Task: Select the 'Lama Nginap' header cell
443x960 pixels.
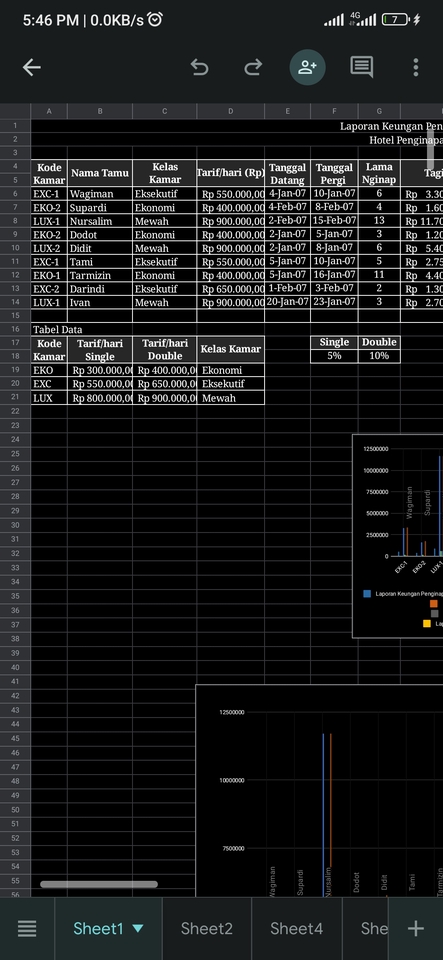Action: [379, 173]
